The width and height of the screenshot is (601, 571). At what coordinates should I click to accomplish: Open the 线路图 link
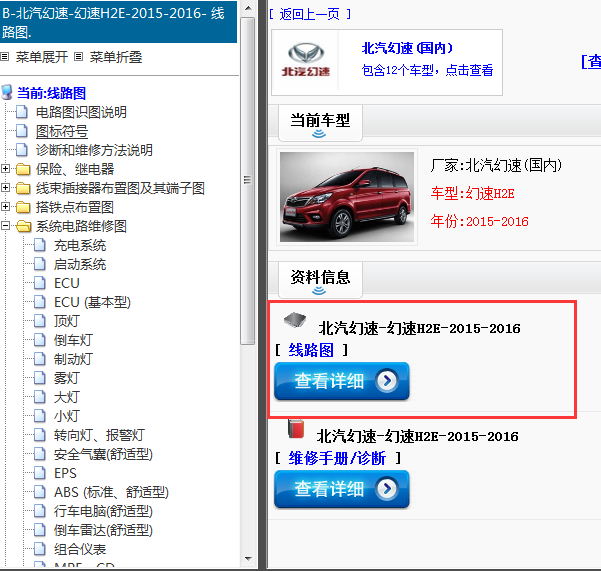[x=311, y=350]
